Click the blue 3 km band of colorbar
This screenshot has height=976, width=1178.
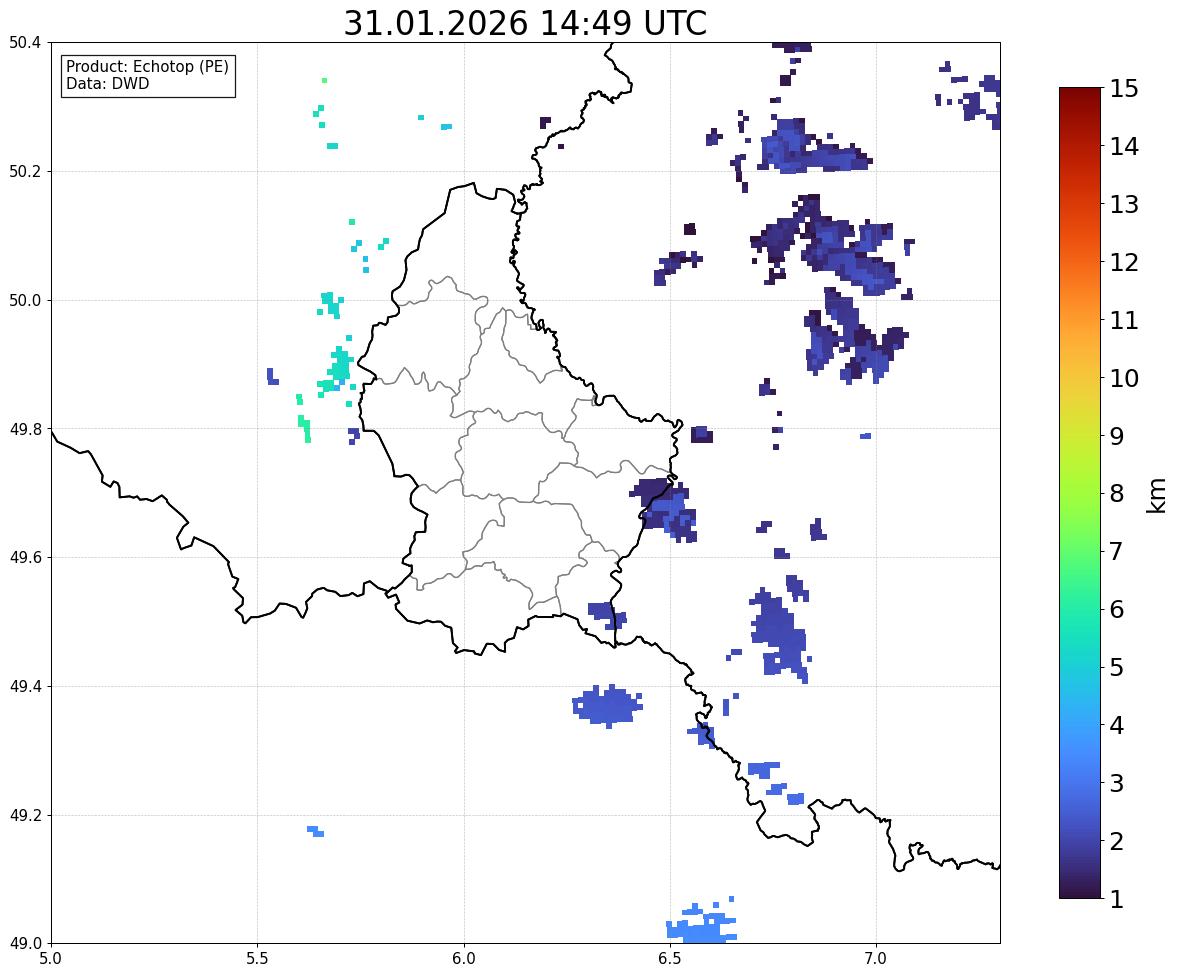[1080, 783]
